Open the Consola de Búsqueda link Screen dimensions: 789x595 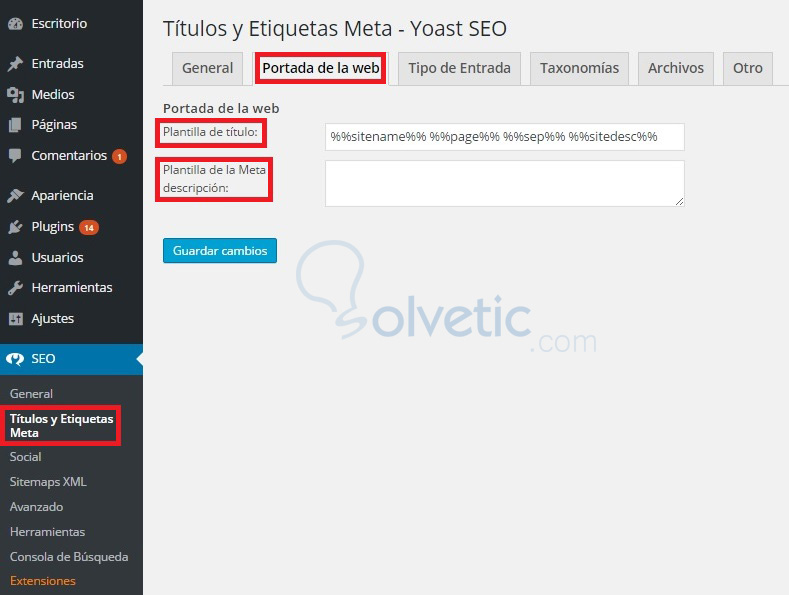pyautogui.click(x=69, y=557)
